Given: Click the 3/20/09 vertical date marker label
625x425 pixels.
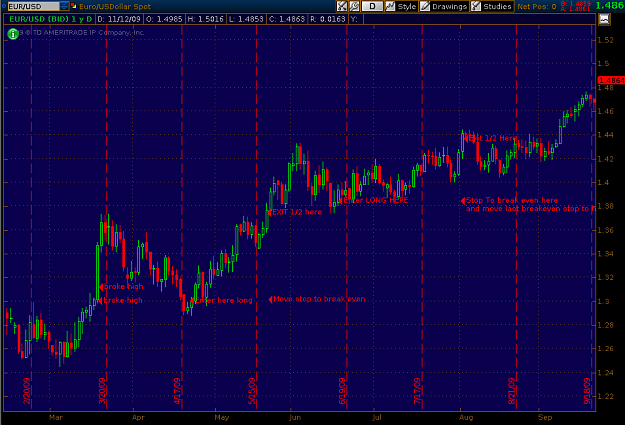Looking at the screenshot, I should [102, 391].
